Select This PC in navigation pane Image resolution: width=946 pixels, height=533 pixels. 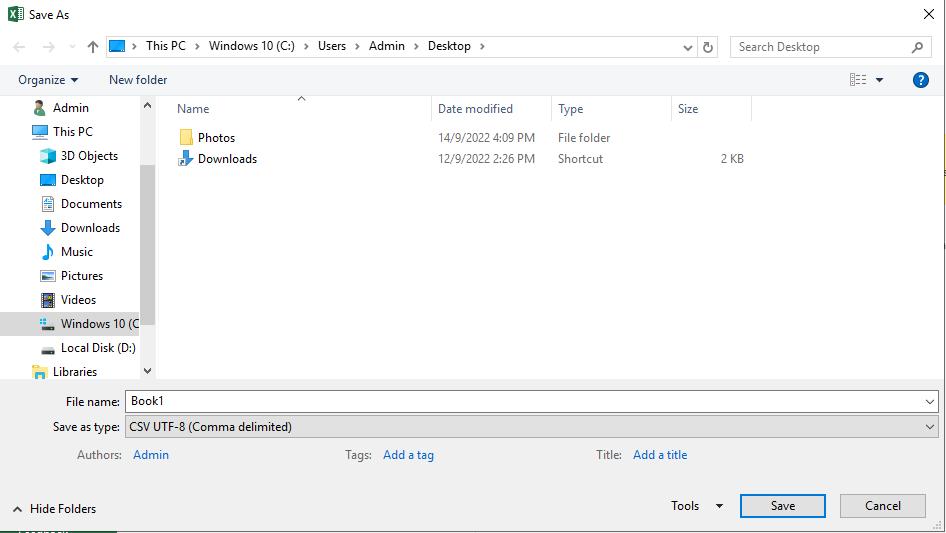72,132
